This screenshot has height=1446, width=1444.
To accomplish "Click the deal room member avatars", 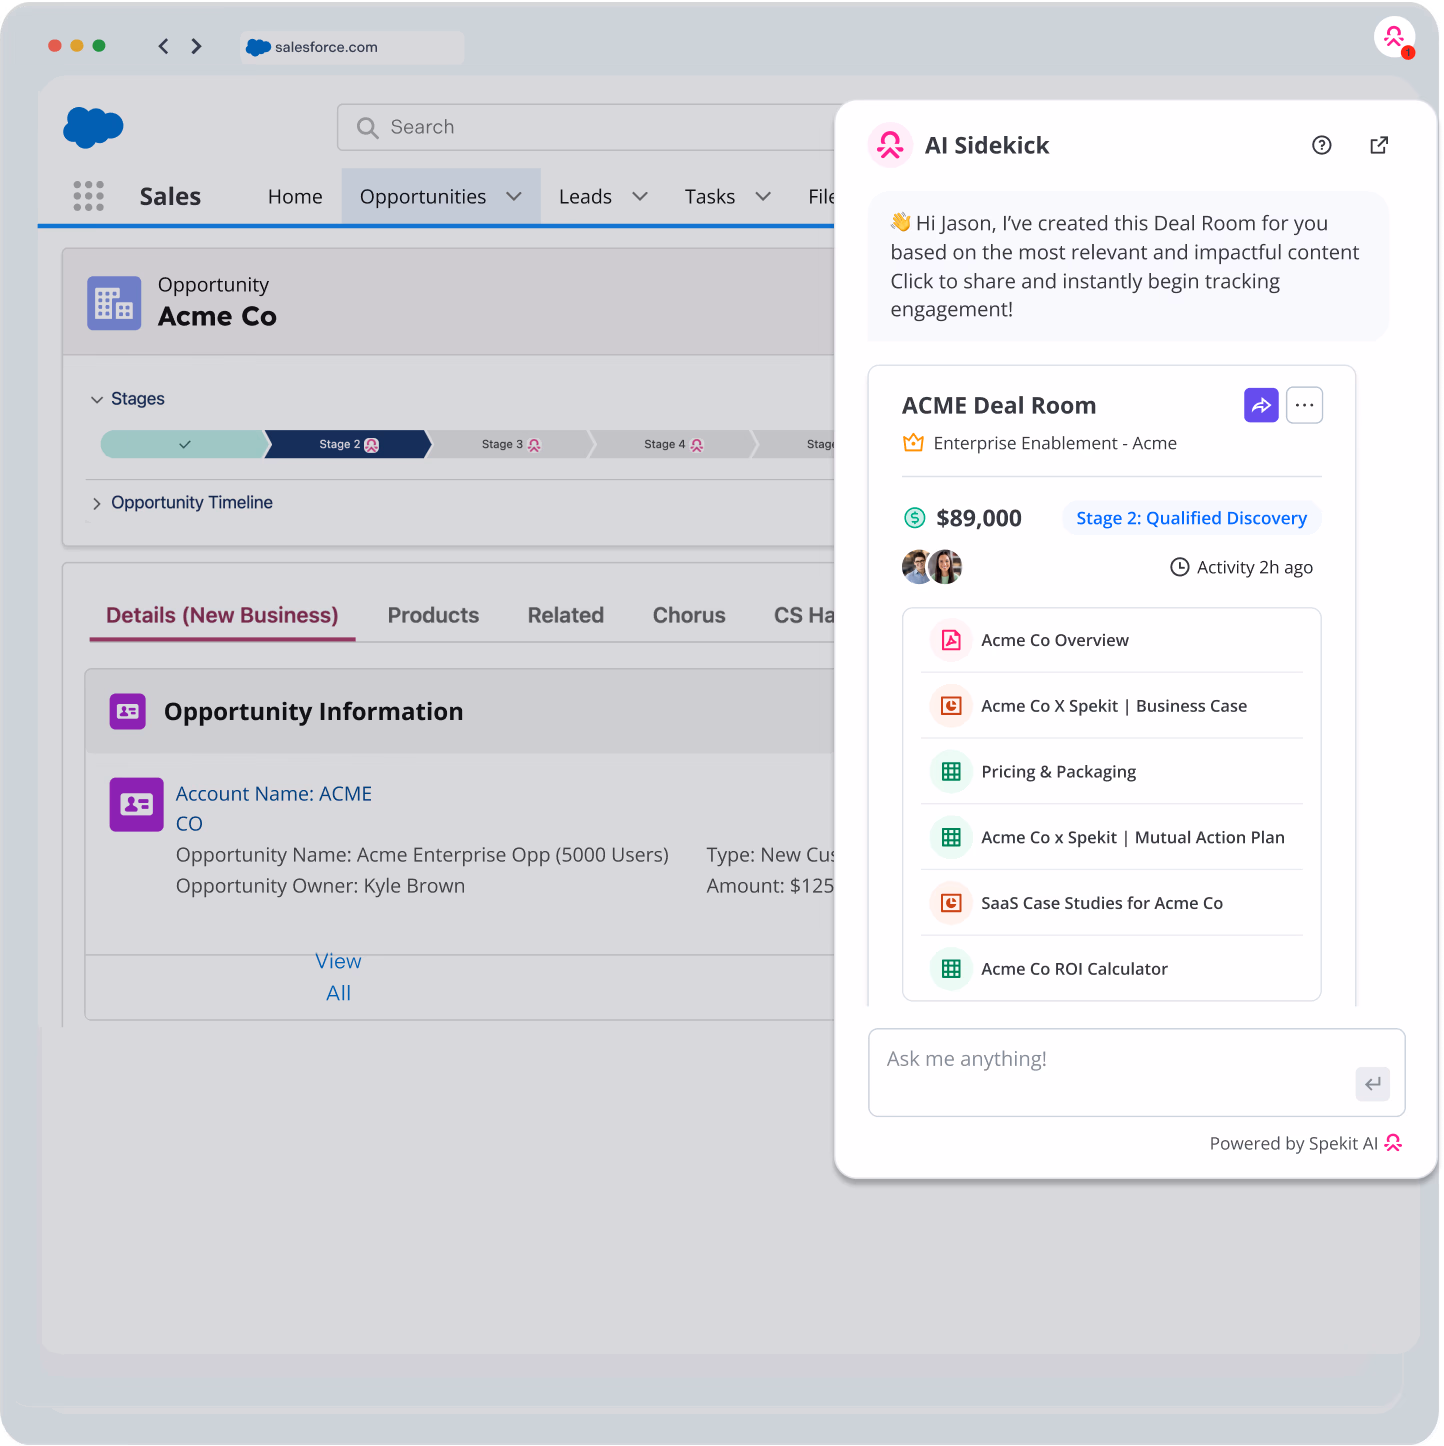I will (x=932, y=567).
